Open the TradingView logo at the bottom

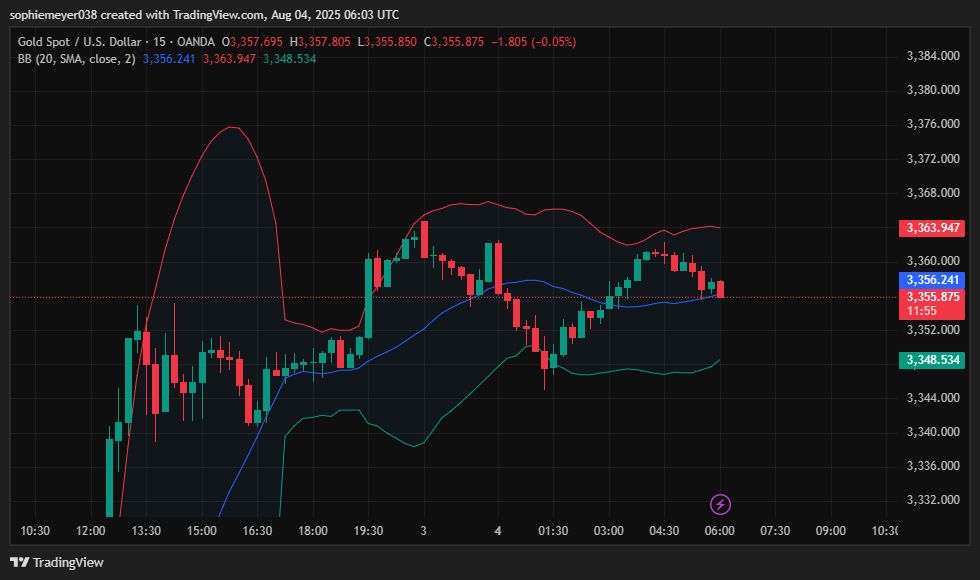57,562
